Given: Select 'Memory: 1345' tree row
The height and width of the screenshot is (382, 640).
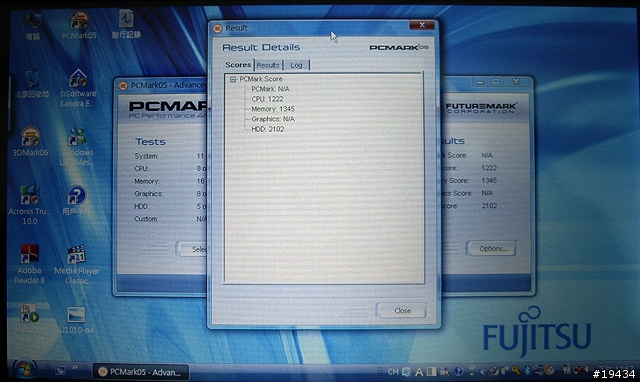Looking at the screenshot, I should (273, 109).
